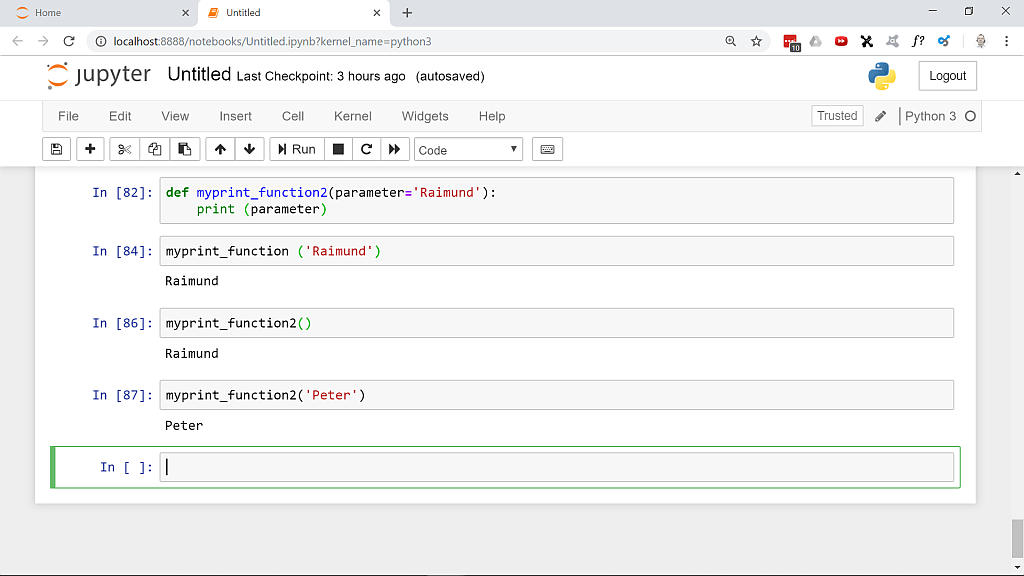The image size is (1024, 576).
Task: Open the Help menu
Action: [492, 116]
